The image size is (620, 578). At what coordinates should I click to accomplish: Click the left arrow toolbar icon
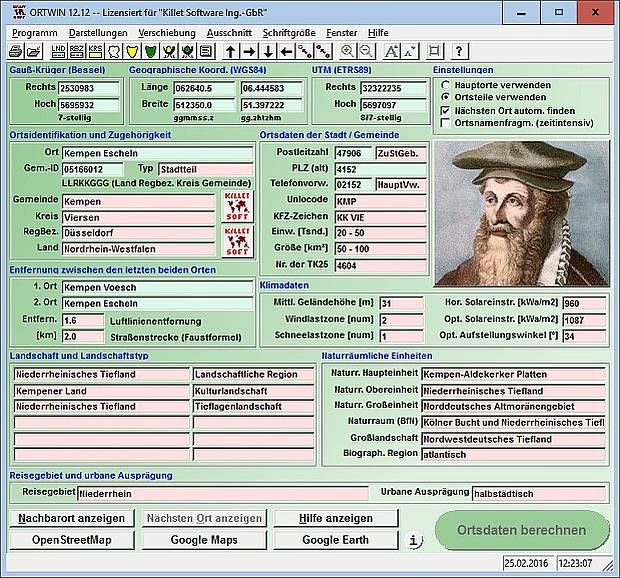point(287,51)
